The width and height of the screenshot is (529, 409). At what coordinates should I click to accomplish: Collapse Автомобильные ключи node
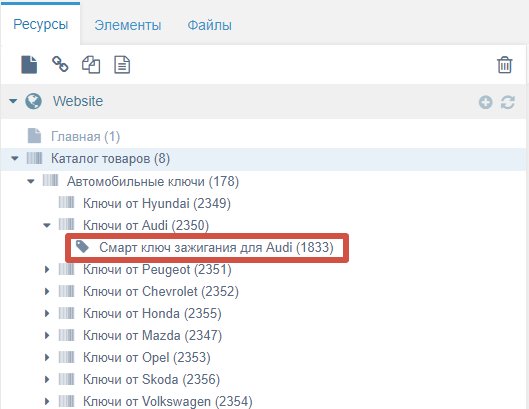(31, 182)
